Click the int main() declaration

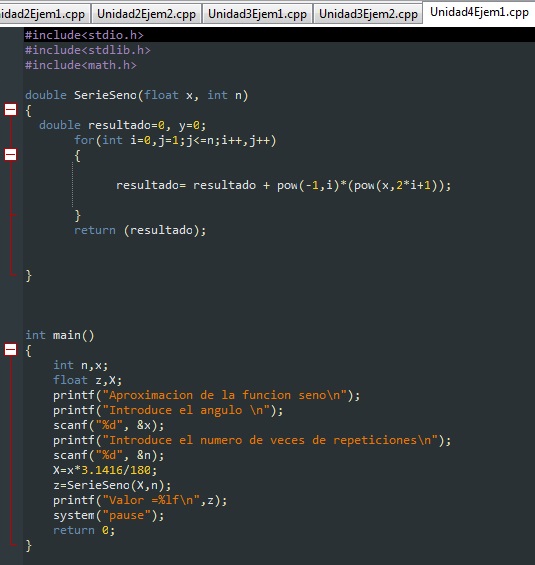[59, 335]
